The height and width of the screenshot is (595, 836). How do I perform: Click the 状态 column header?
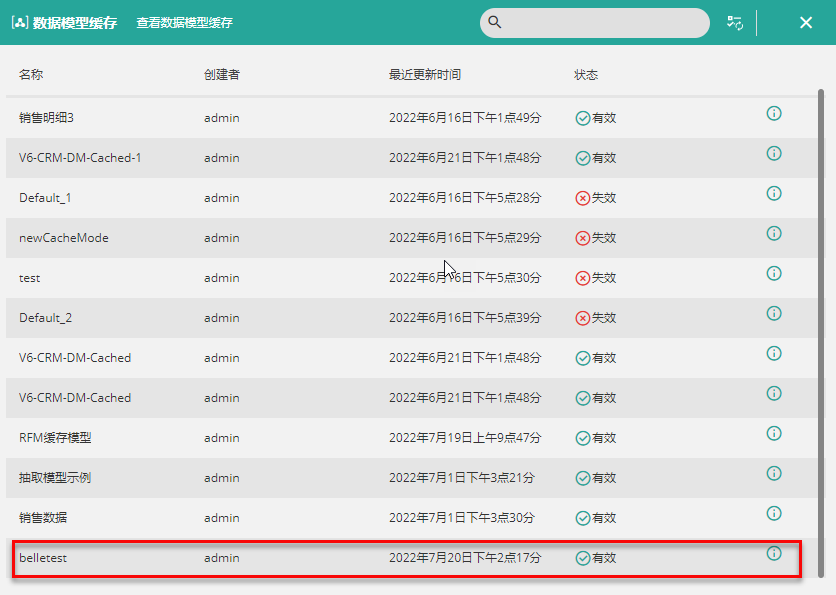(586, 75)
